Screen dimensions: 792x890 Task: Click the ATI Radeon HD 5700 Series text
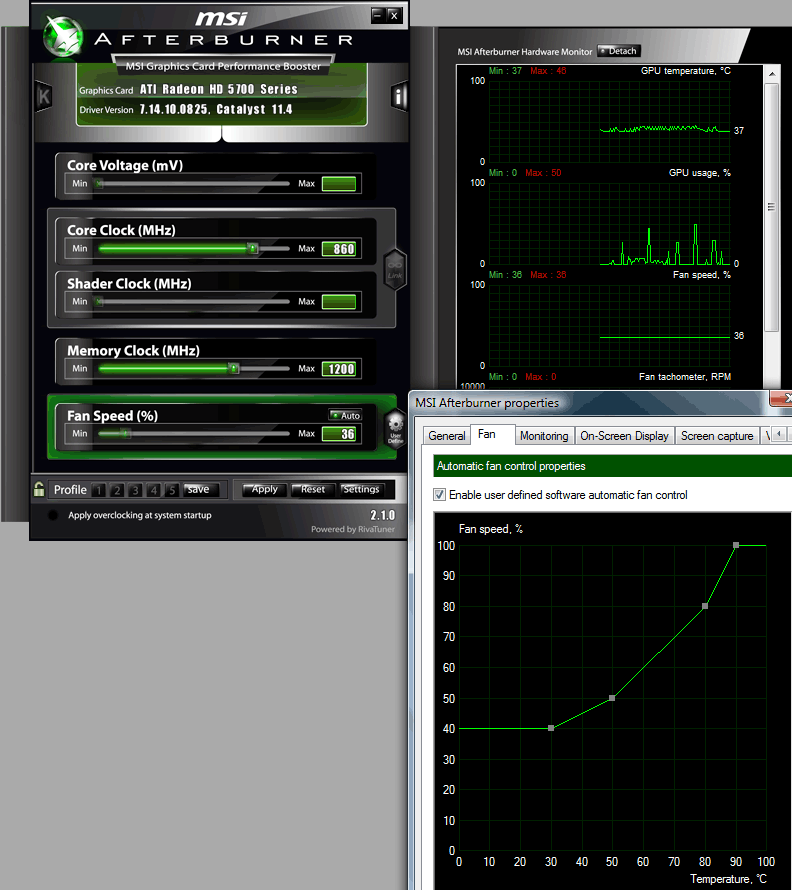click(219, 89)
